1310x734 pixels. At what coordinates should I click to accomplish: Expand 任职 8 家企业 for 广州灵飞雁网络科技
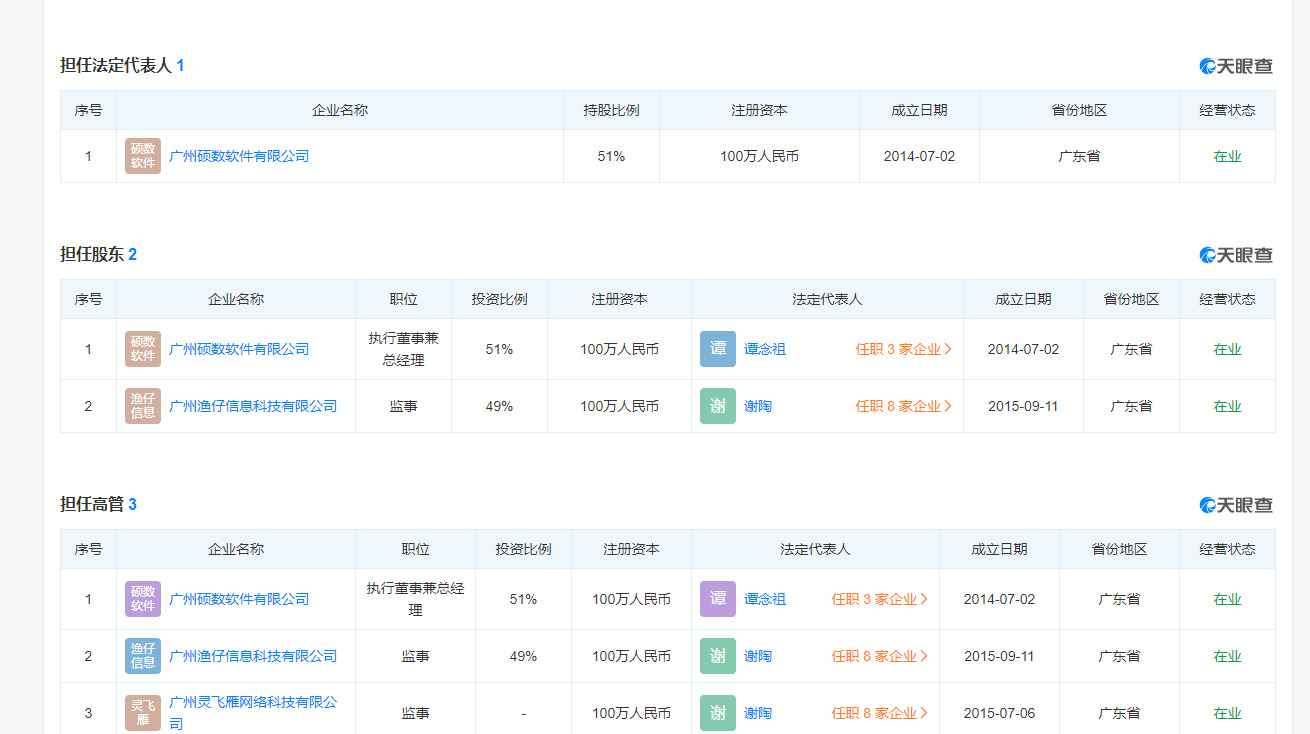pyautogui.click(x=879, y=713)
